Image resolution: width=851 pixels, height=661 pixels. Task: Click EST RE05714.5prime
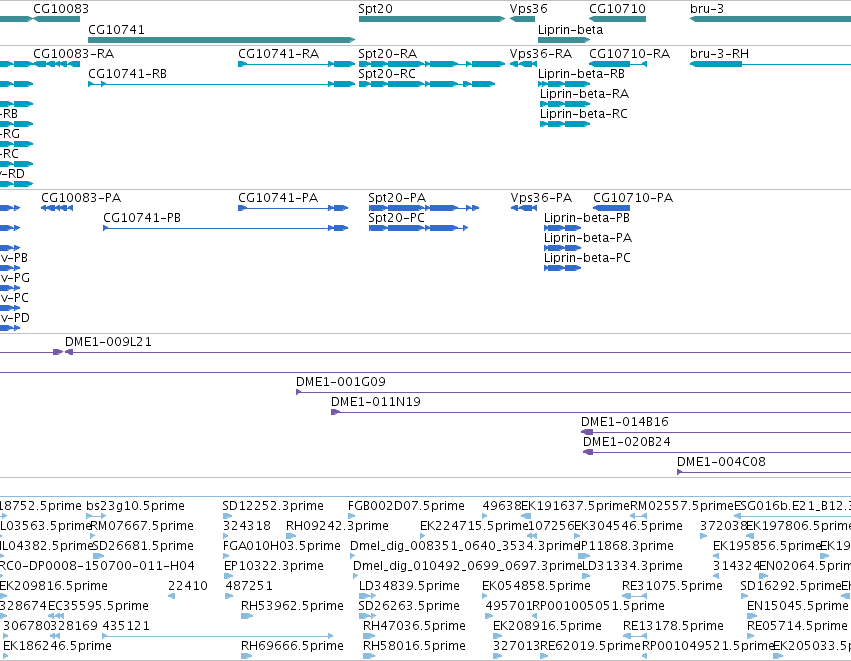797,626
